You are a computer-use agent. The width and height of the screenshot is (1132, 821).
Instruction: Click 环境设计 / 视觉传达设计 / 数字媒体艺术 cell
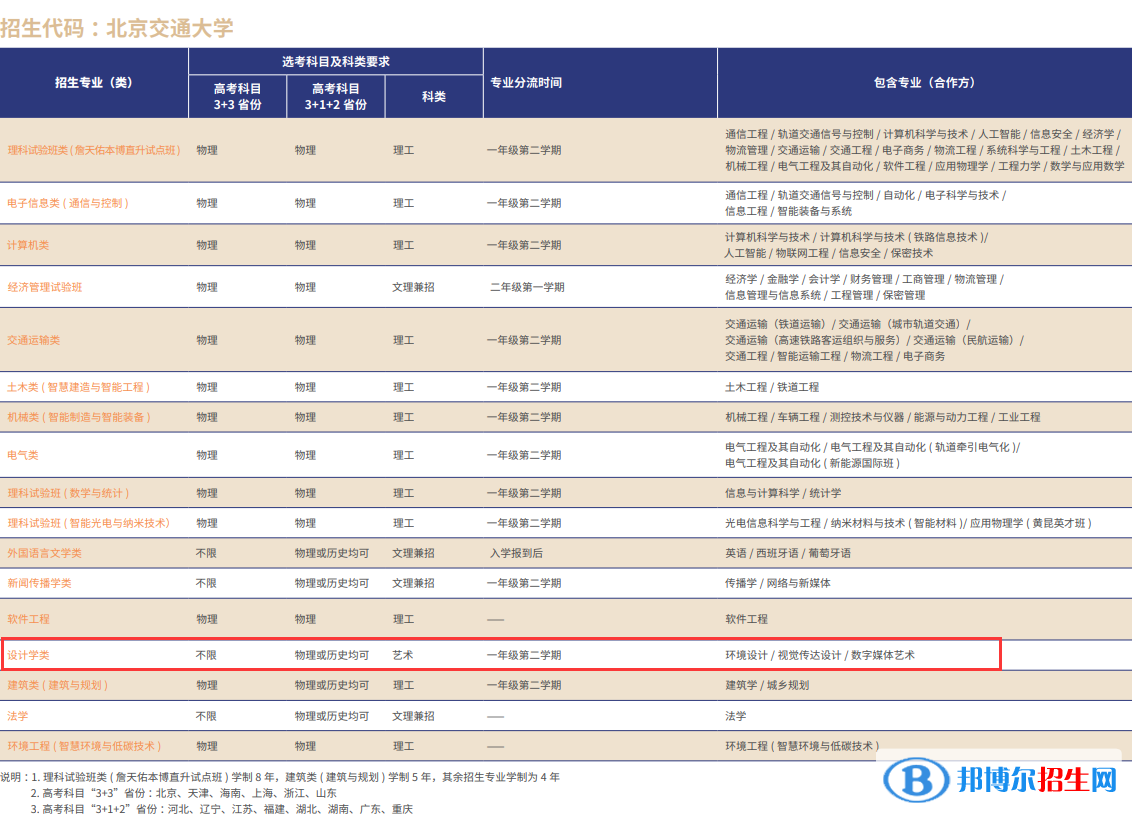820,656
